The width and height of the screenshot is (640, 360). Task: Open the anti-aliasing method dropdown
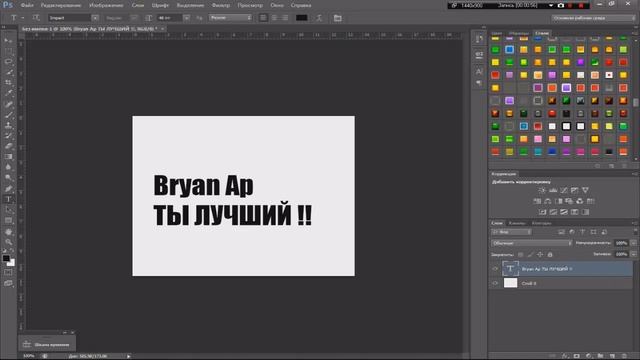pyautogui.click(x=230, y=18)
